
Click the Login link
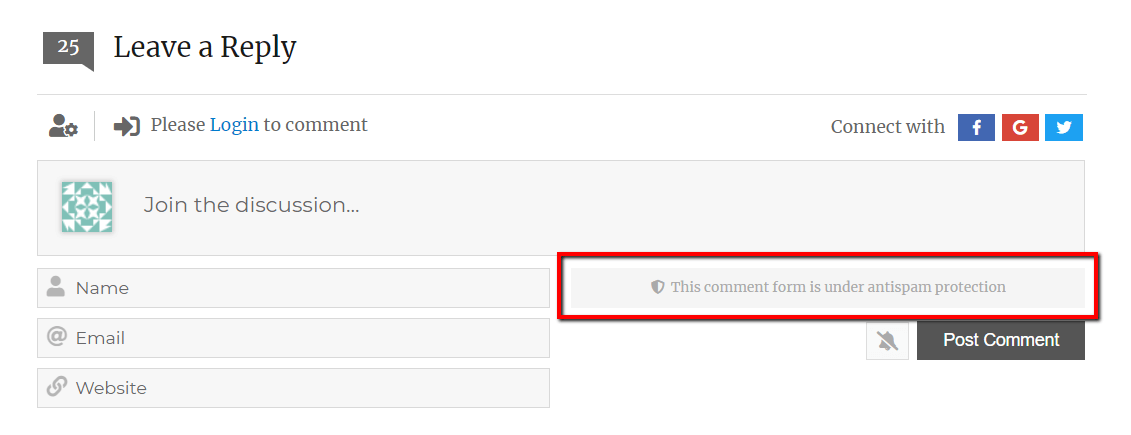[x=234, y=125]
